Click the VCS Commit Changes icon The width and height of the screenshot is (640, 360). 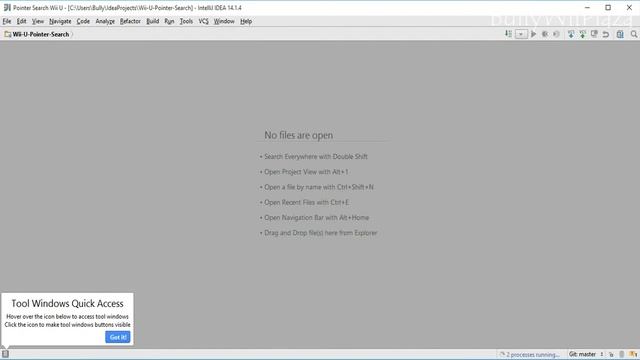[x=582, y=34]
